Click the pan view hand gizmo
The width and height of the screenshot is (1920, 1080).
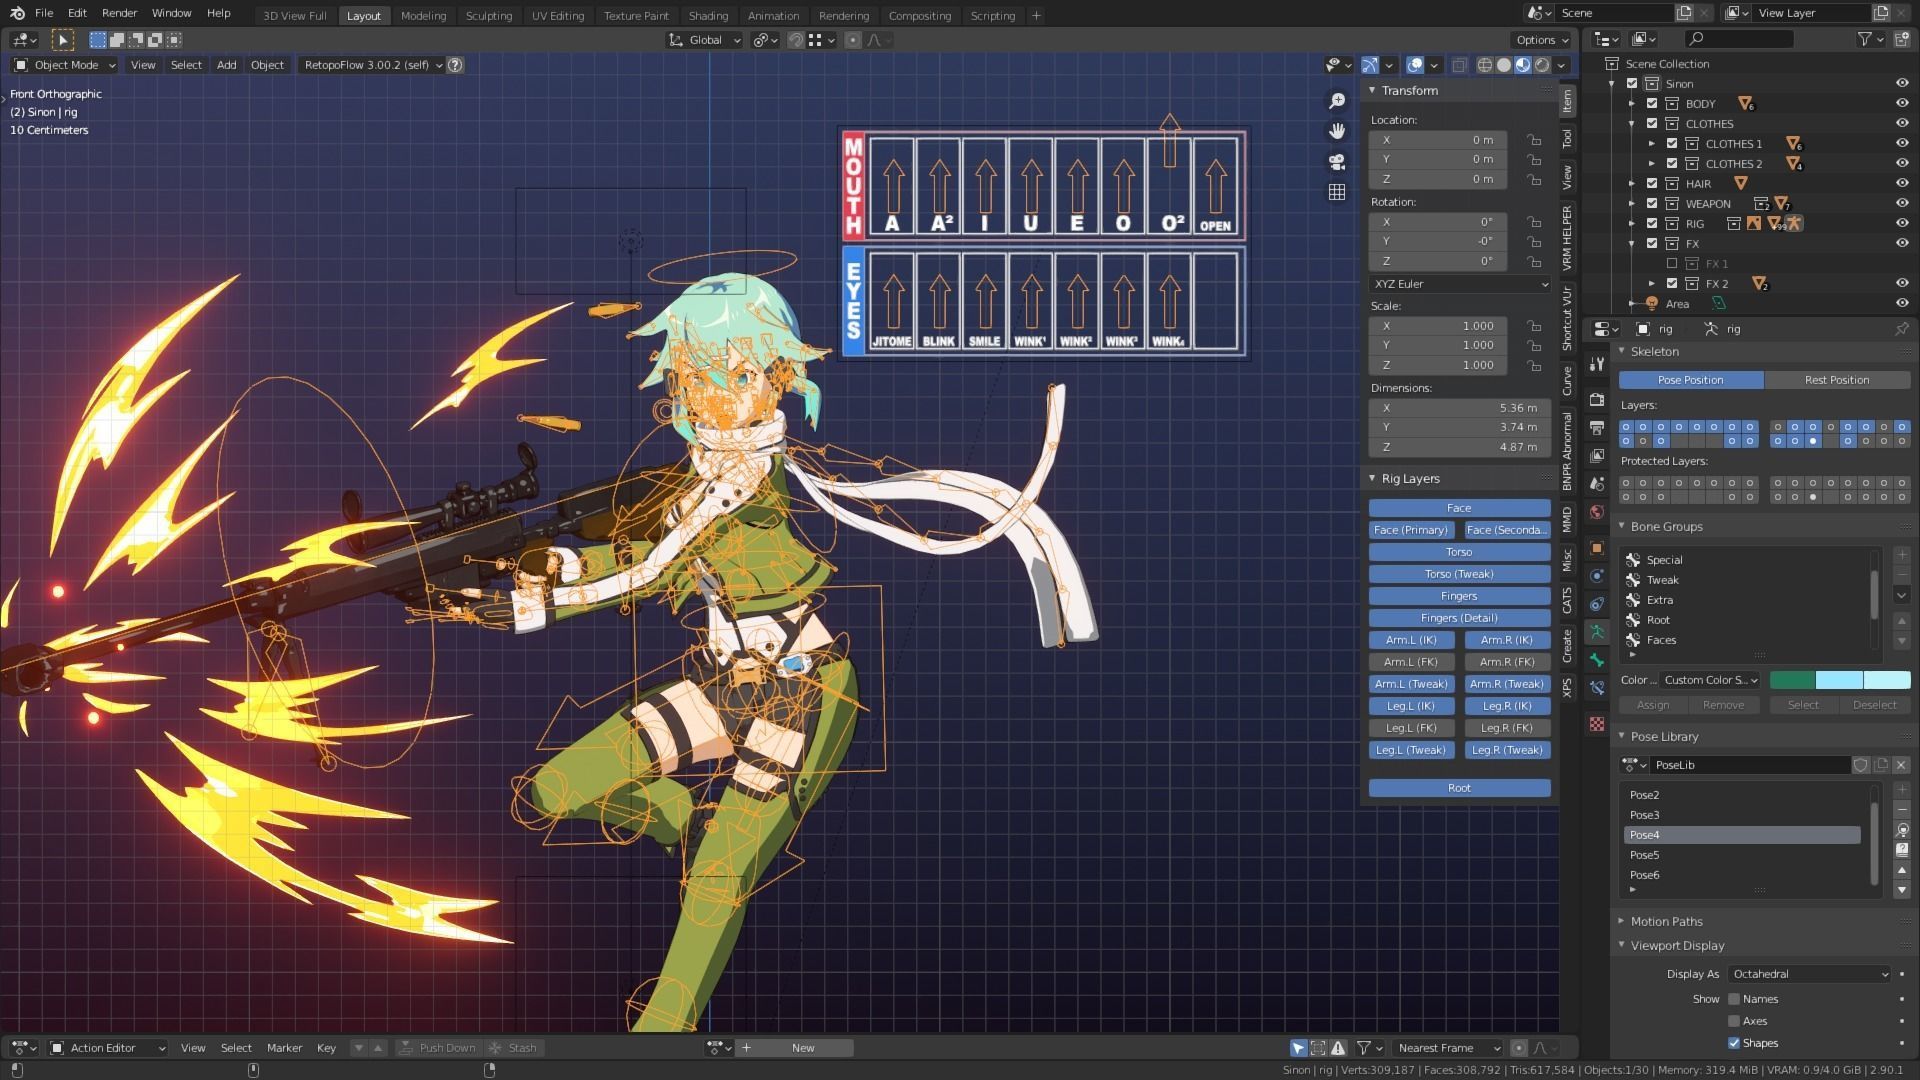(1337, 131)
